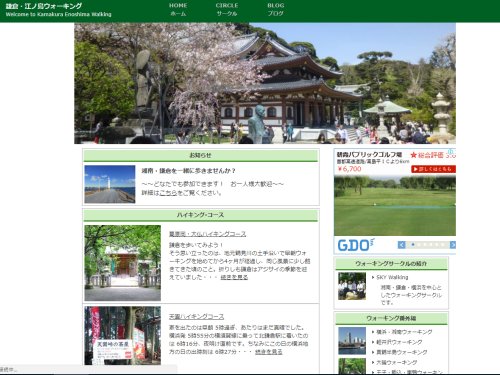Screen dimensions: 500x375
Task: Open the SKY Walking link
Action: (x=392, y=277)
